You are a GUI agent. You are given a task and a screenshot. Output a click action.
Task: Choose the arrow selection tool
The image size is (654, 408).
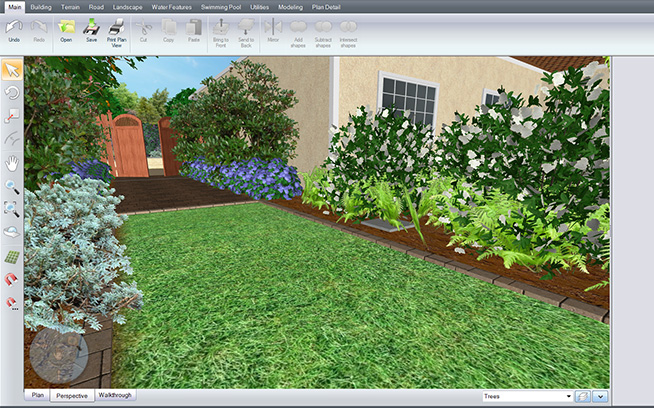tap(12, 70)
